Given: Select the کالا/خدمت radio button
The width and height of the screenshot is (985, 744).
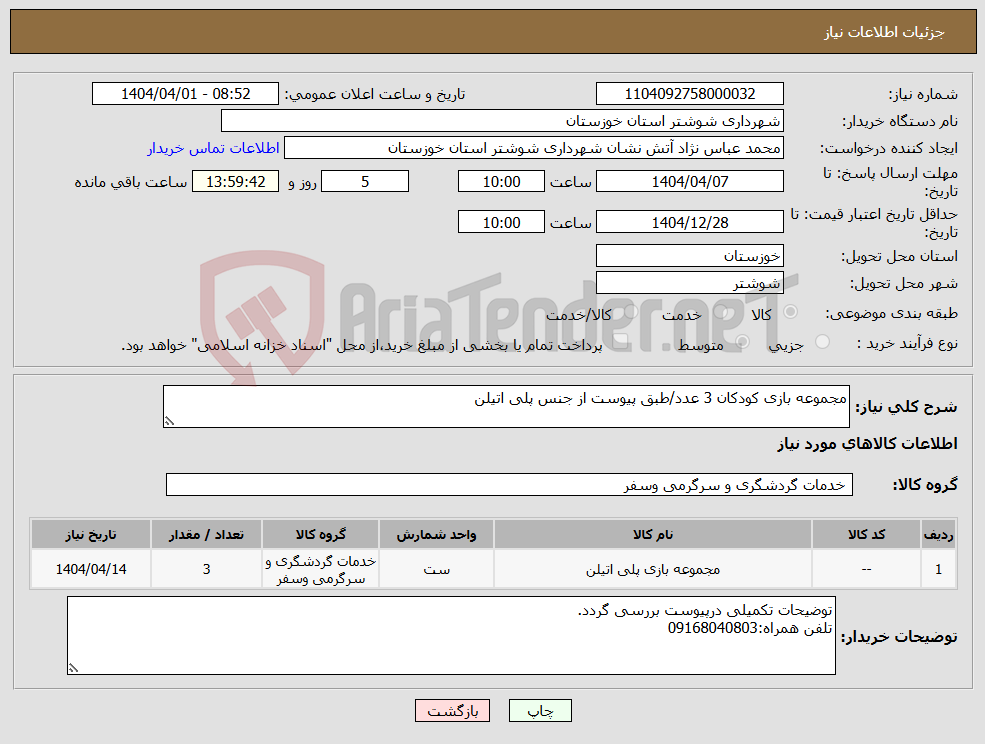Looking at the screenshot, I should point(631,312).
